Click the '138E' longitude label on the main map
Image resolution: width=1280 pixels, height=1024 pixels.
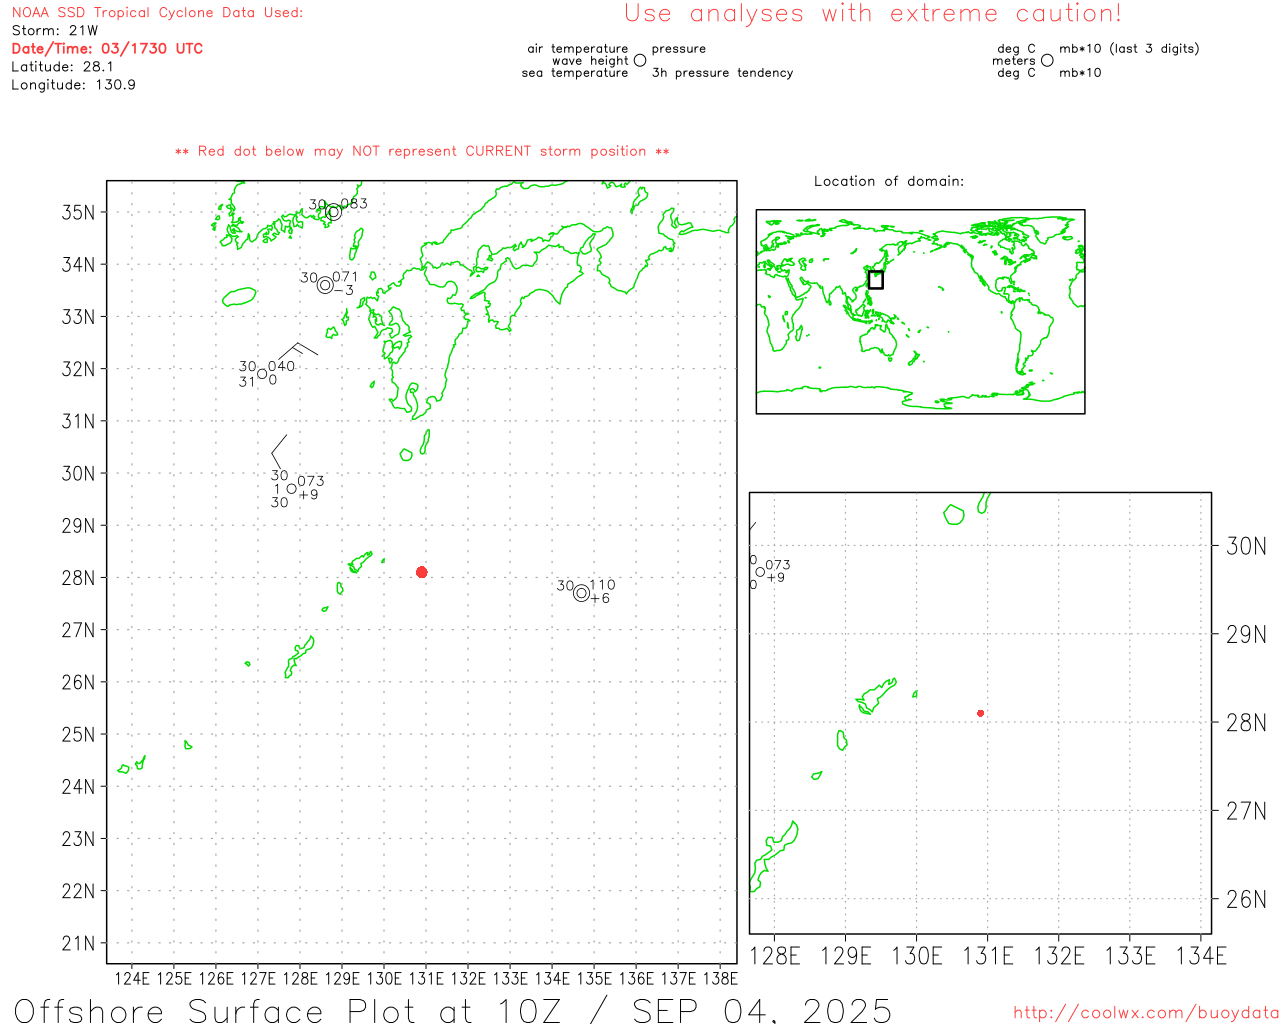tap(720, 978)
